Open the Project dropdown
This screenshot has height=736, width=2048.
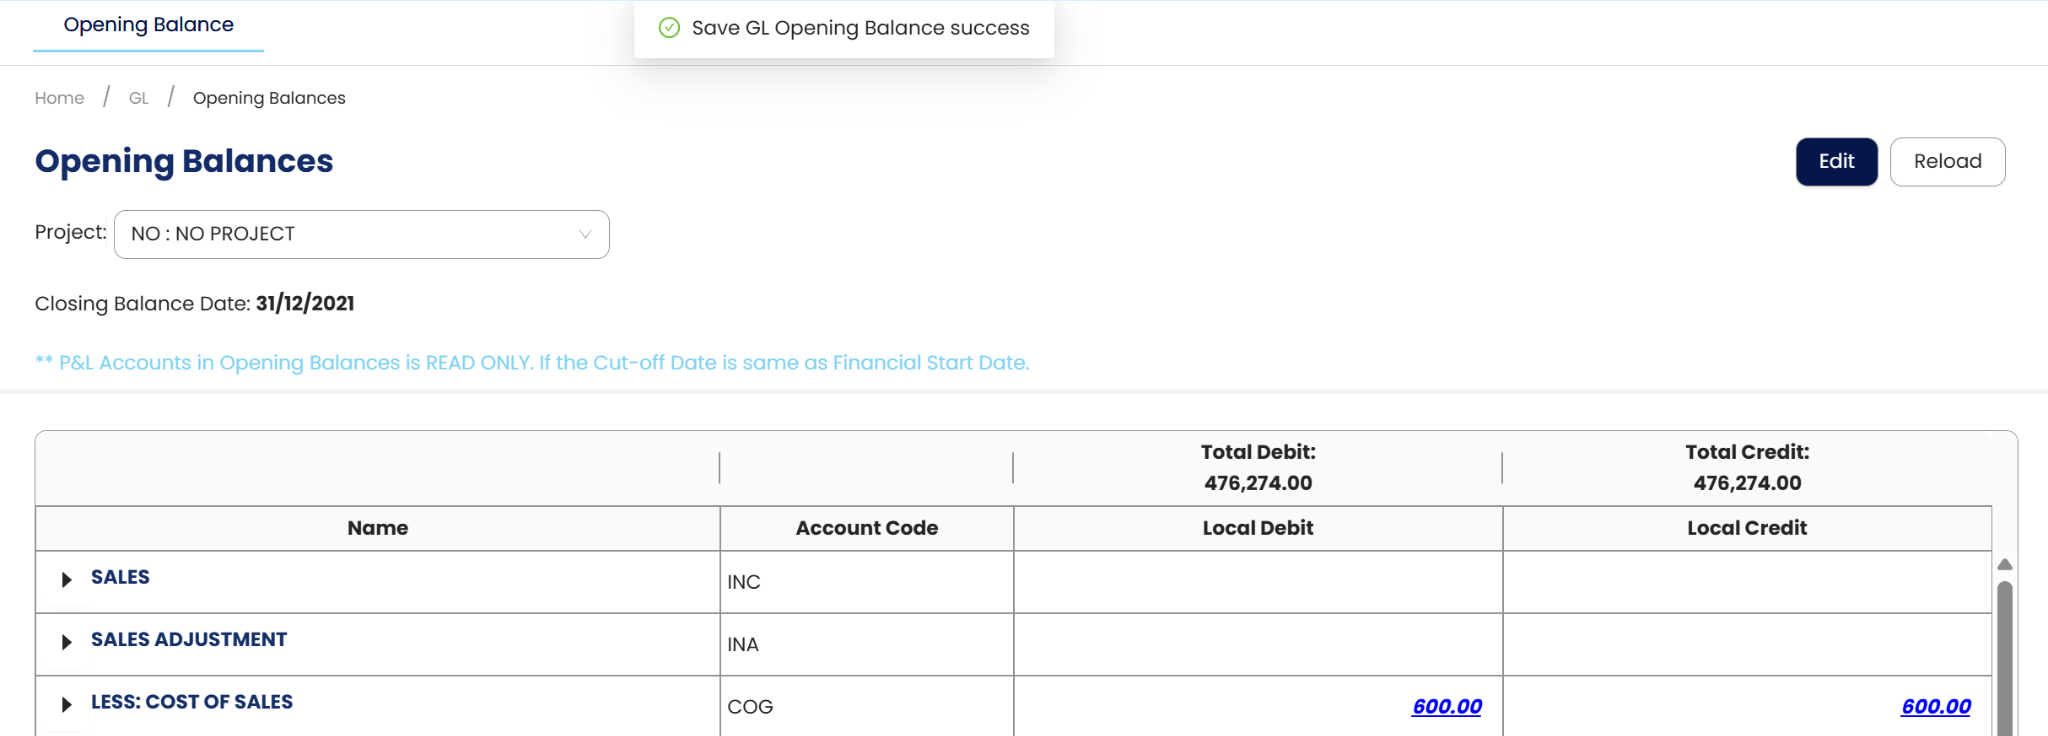coord(361,234)
